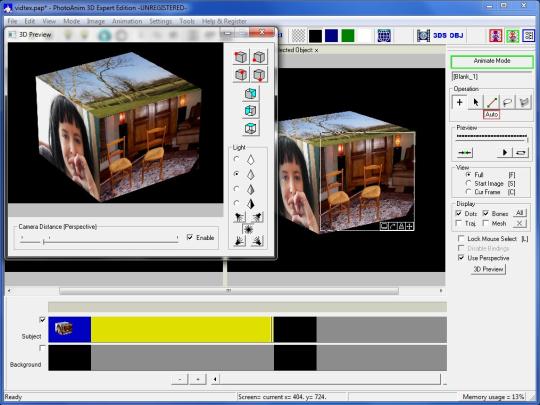Play the animation preview
This screenshot has width=540, height=405.
point(505,152)
